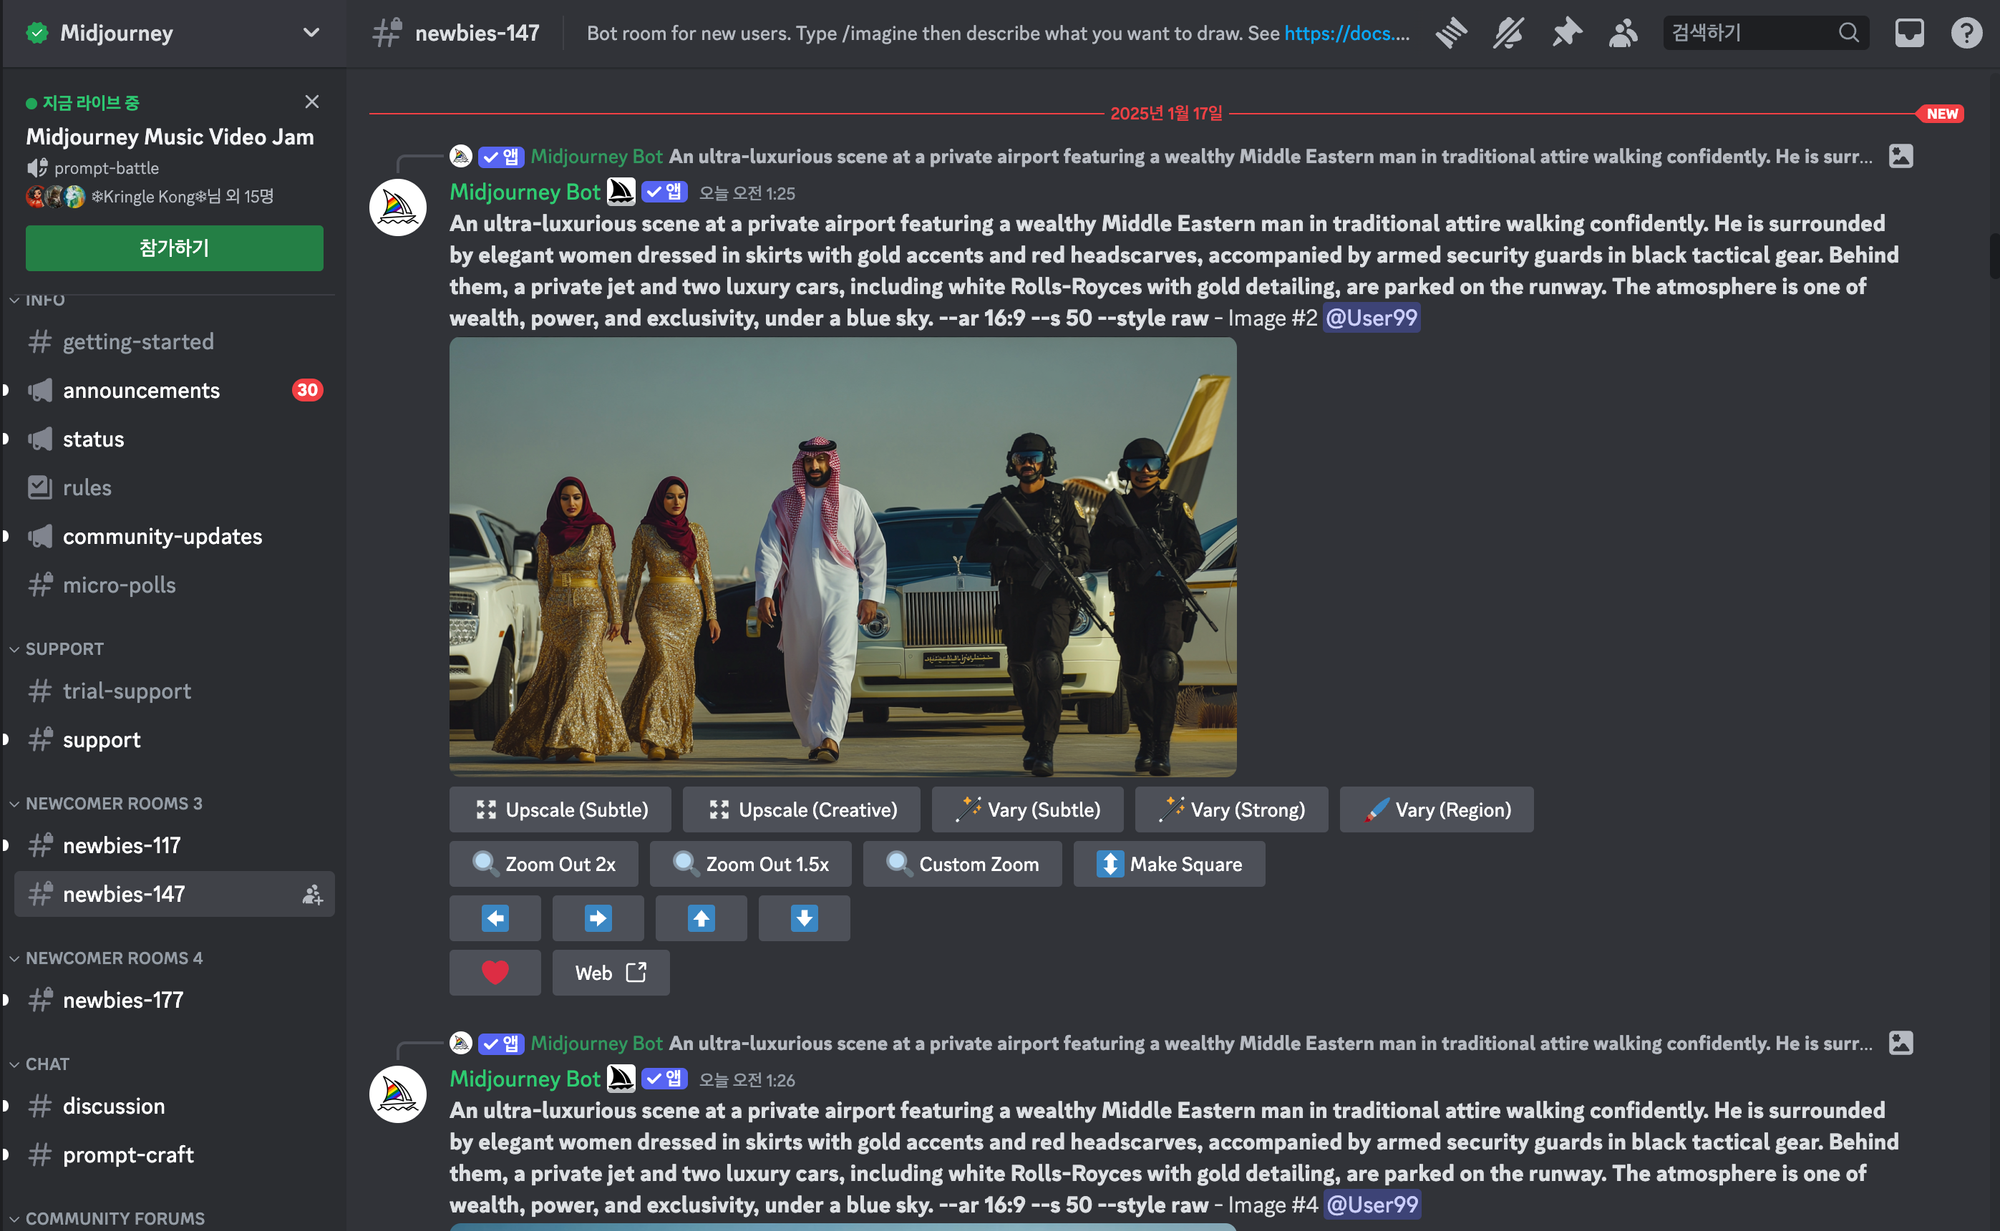Open Midjourney server dropdown menu
Image resolution: width=2000 pixels, height=1231 pixels.
[311, 33]
